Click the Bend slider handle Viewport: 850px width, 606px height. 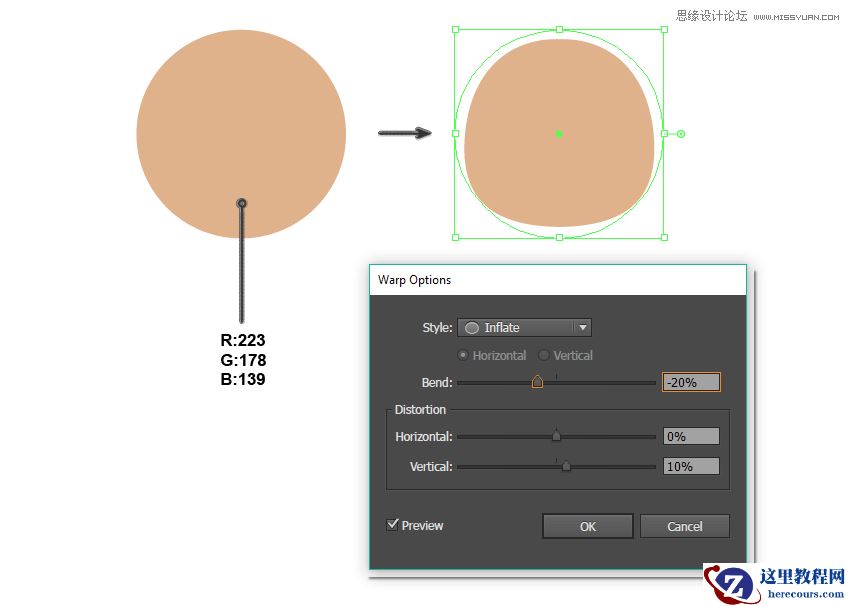[537, 382]
